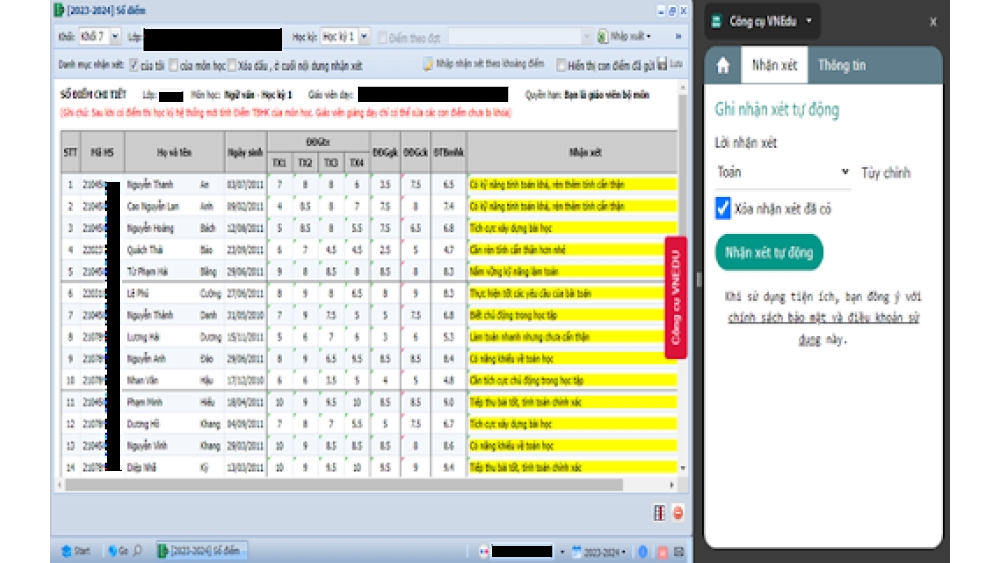The height and width of the screenshot is (563, 1000).
Task: Click TX1 score of Phạm Minh Hiếu
Action: tap(279, 402)
